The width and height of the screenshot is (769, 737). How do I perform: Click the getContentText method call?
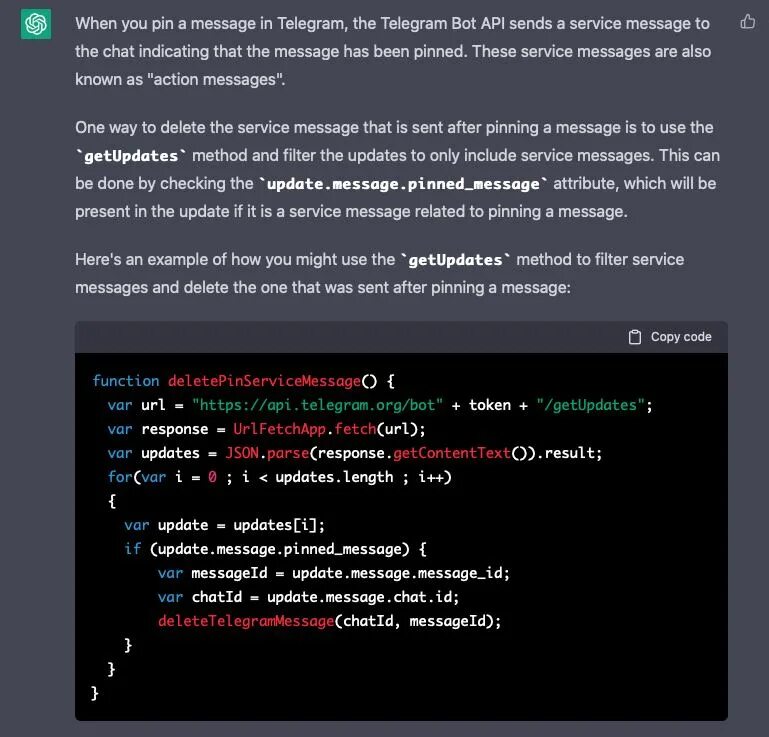pyautogui.click(x=452, y=453)
